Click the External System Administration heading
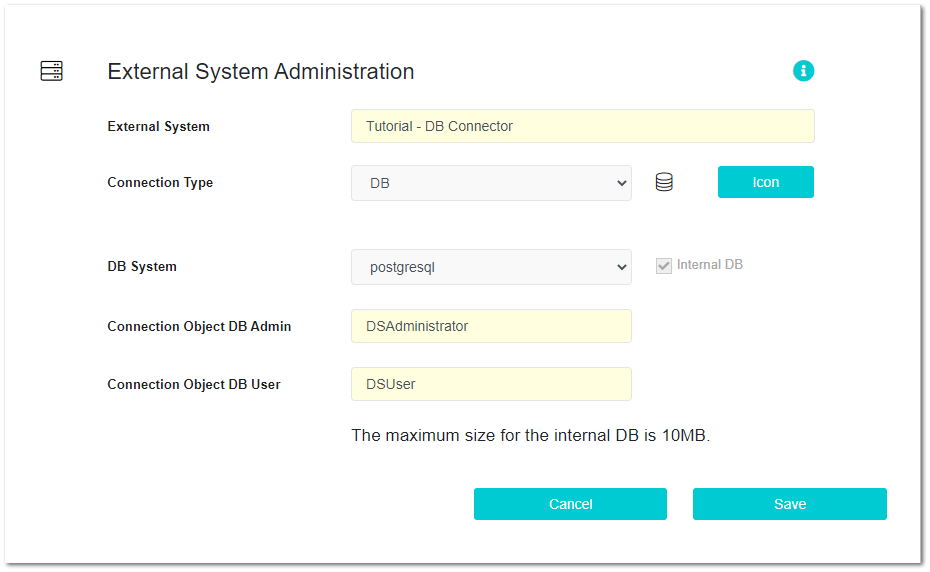Viewport: 930px width, 572px height. (260, 72)
